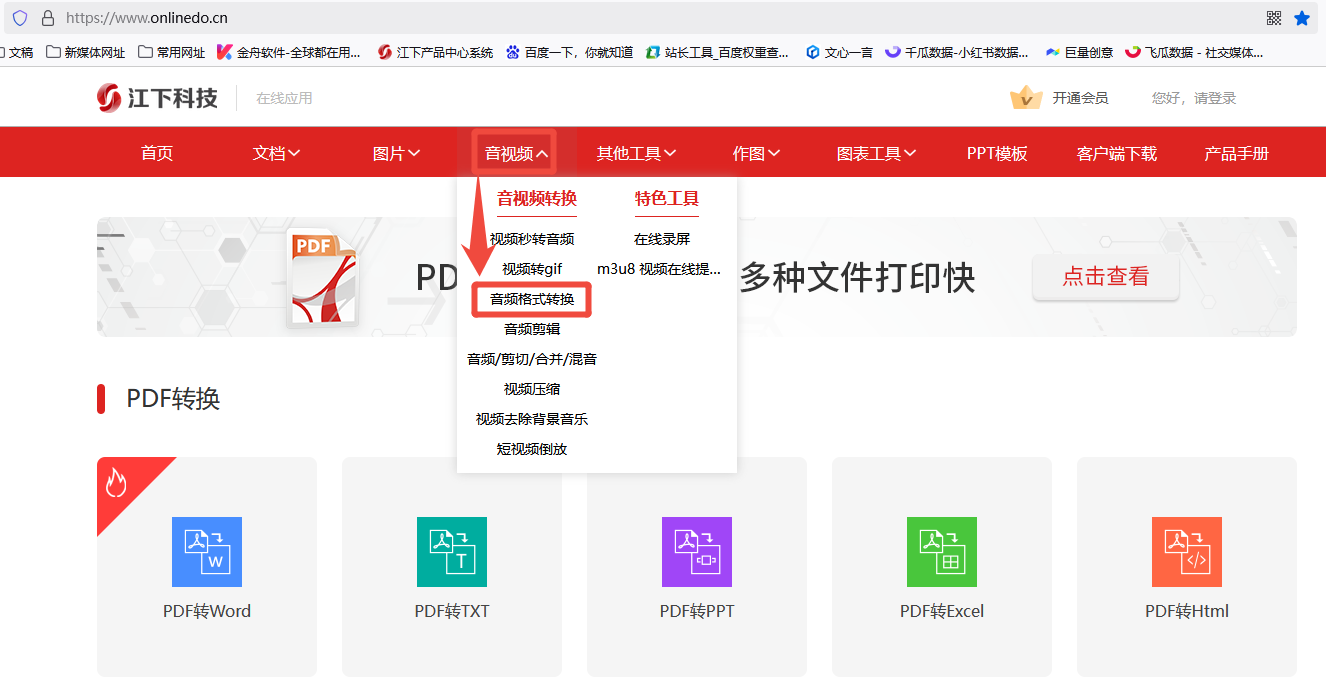Open the PDF转Html tool icon
1326x692 pixels.
tap(1187, 552)
